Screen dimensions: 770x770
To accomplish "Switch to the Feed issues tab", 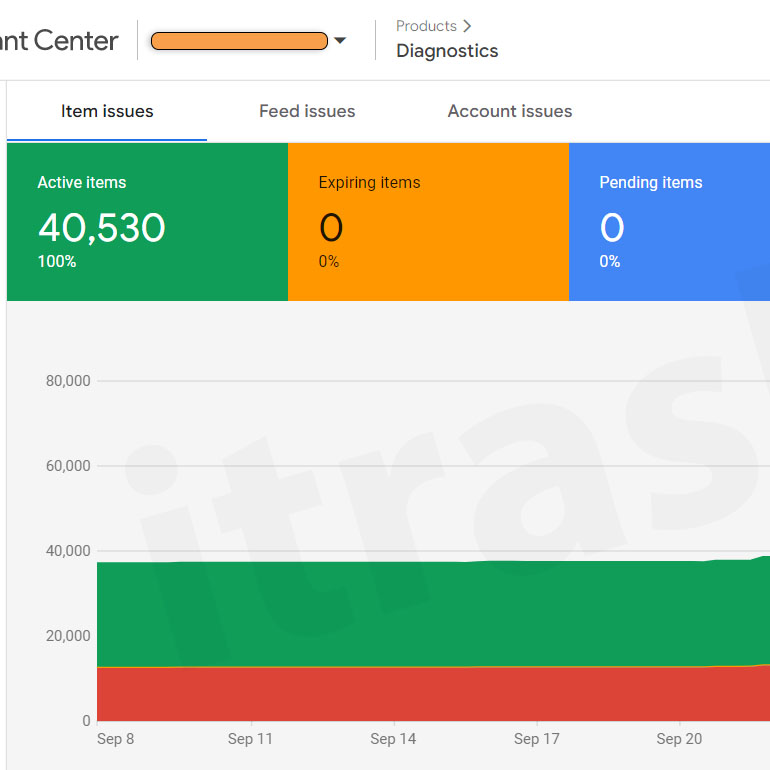I will tap(307, 111).
